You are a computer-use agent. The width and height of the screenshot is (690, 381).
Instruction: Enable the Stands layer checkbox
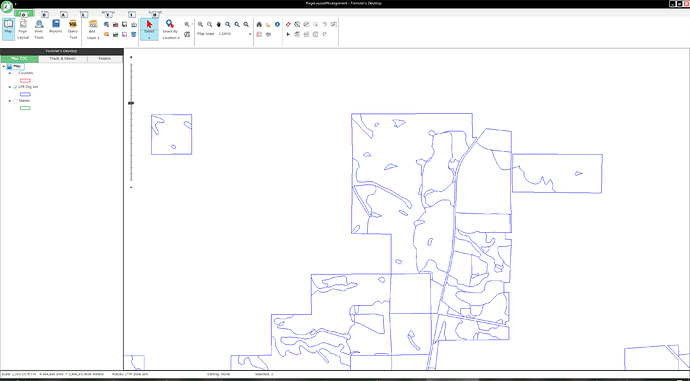coord(15,101)
